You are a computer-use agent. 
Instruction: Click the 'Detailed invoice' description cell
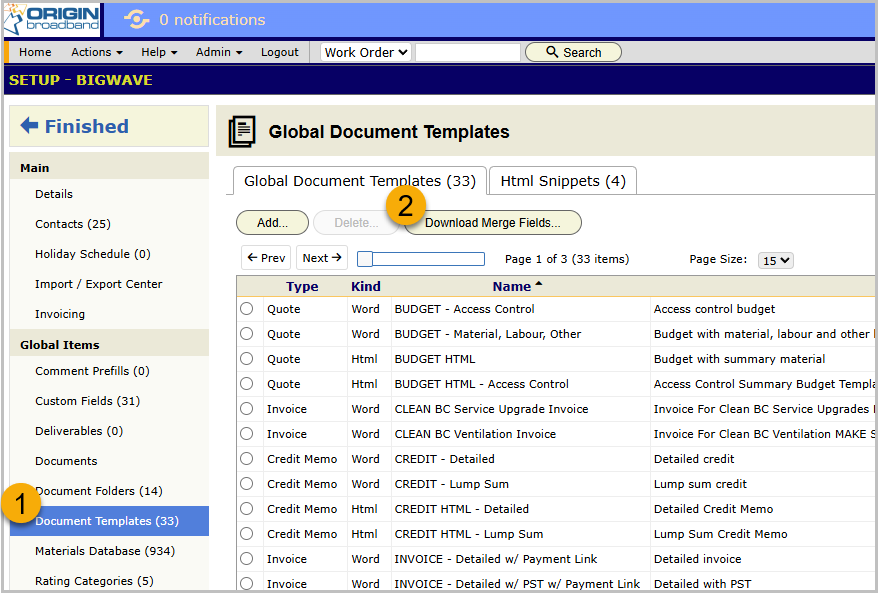click(697, 559)
